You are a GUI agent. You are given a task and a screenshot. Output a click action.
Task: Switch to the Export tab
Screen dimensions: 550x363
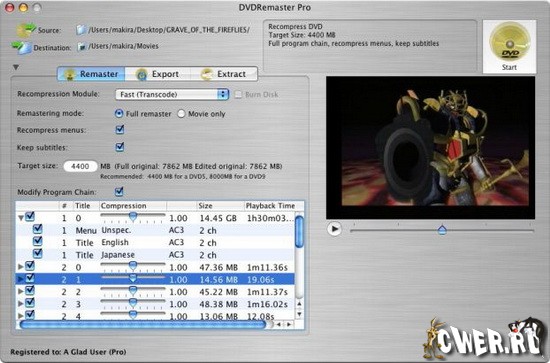click(158, 74)
